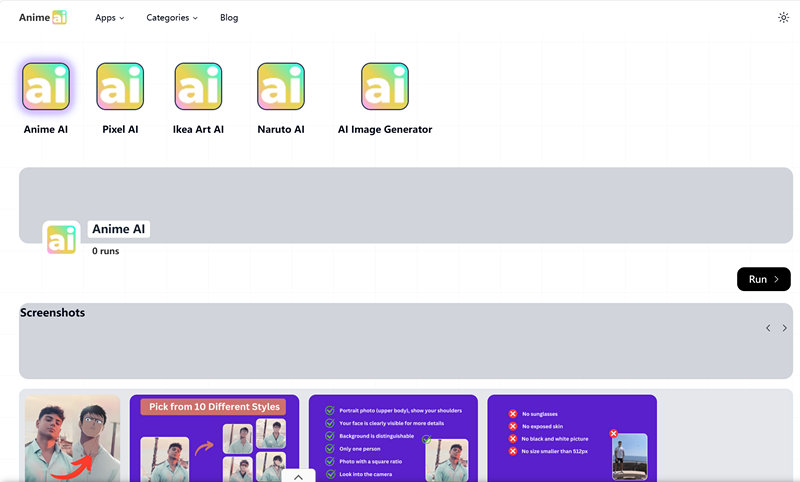This screenshot has width=800, height=482.
Task: Click the Ikea Art AI label
Action: [198, 130]
